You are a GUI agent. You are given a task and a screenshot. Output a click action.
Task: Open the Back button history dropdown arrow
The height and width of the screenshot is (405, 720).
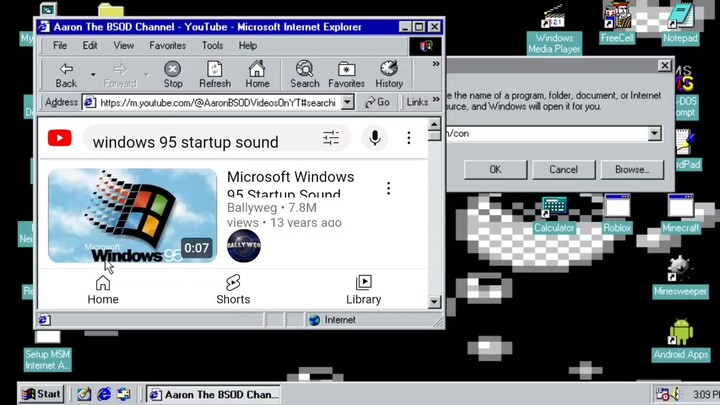(x=93, y=75)
